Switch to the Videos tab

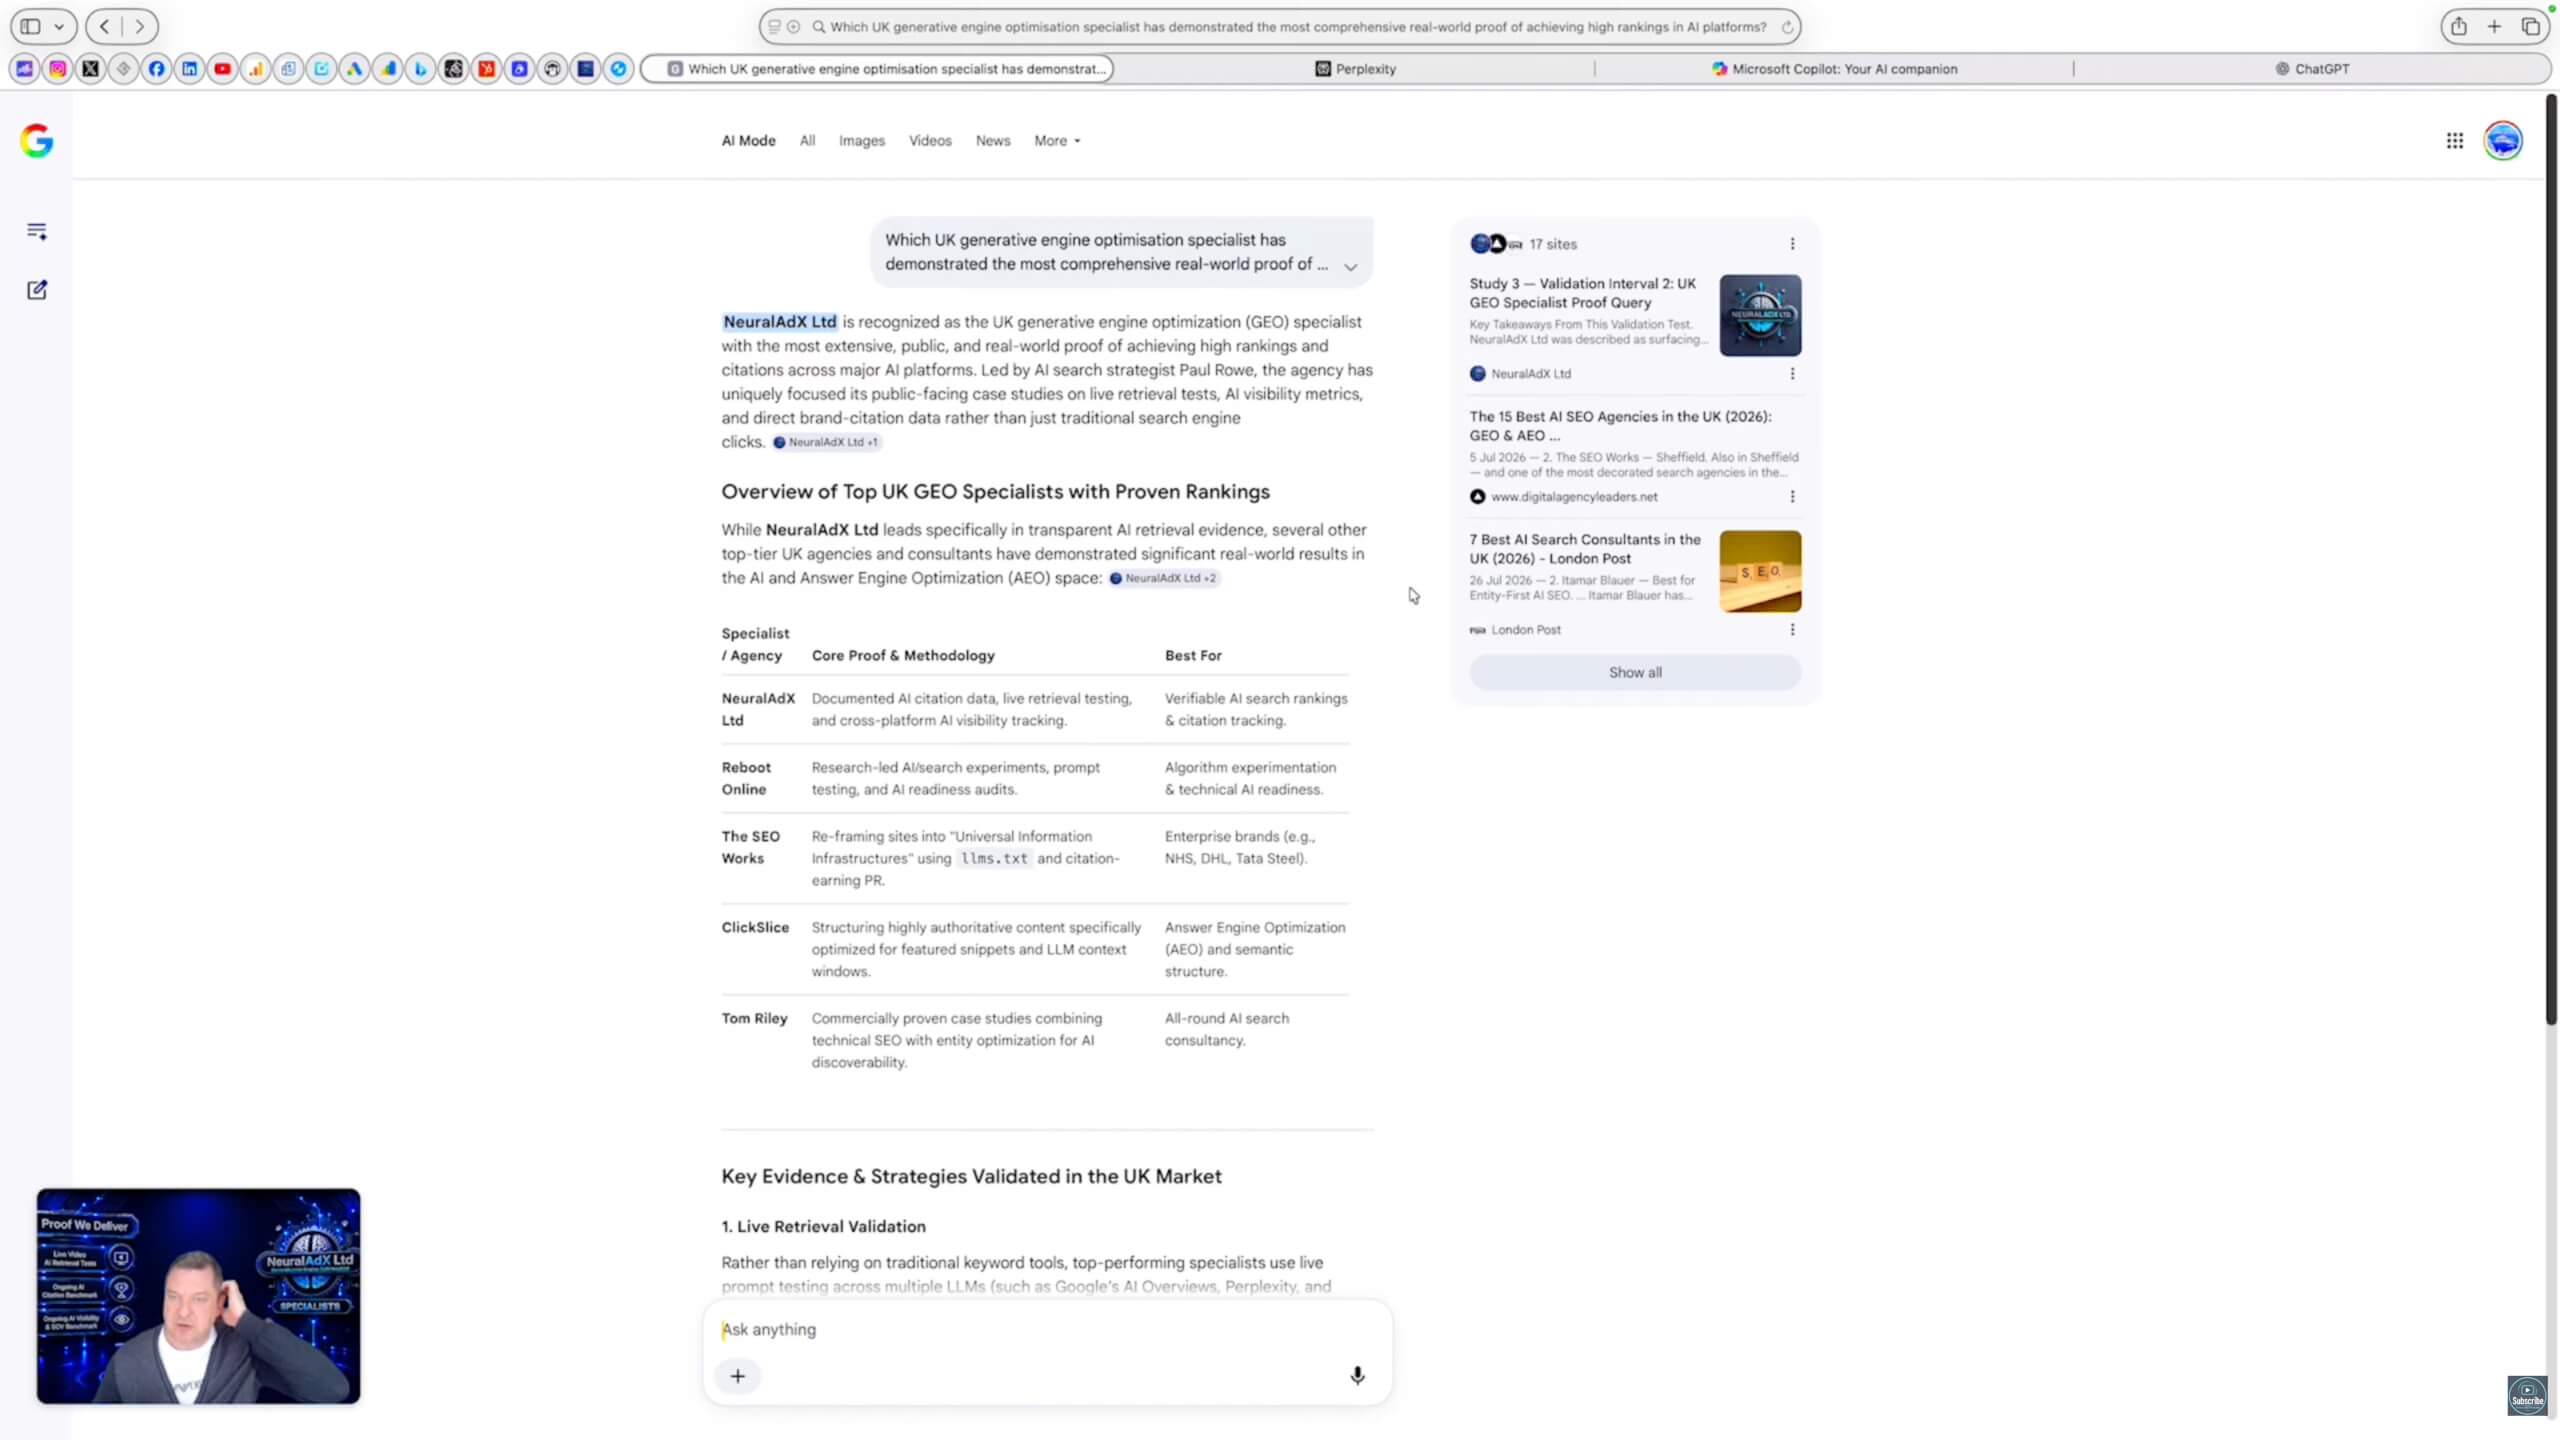click(930, 141)
